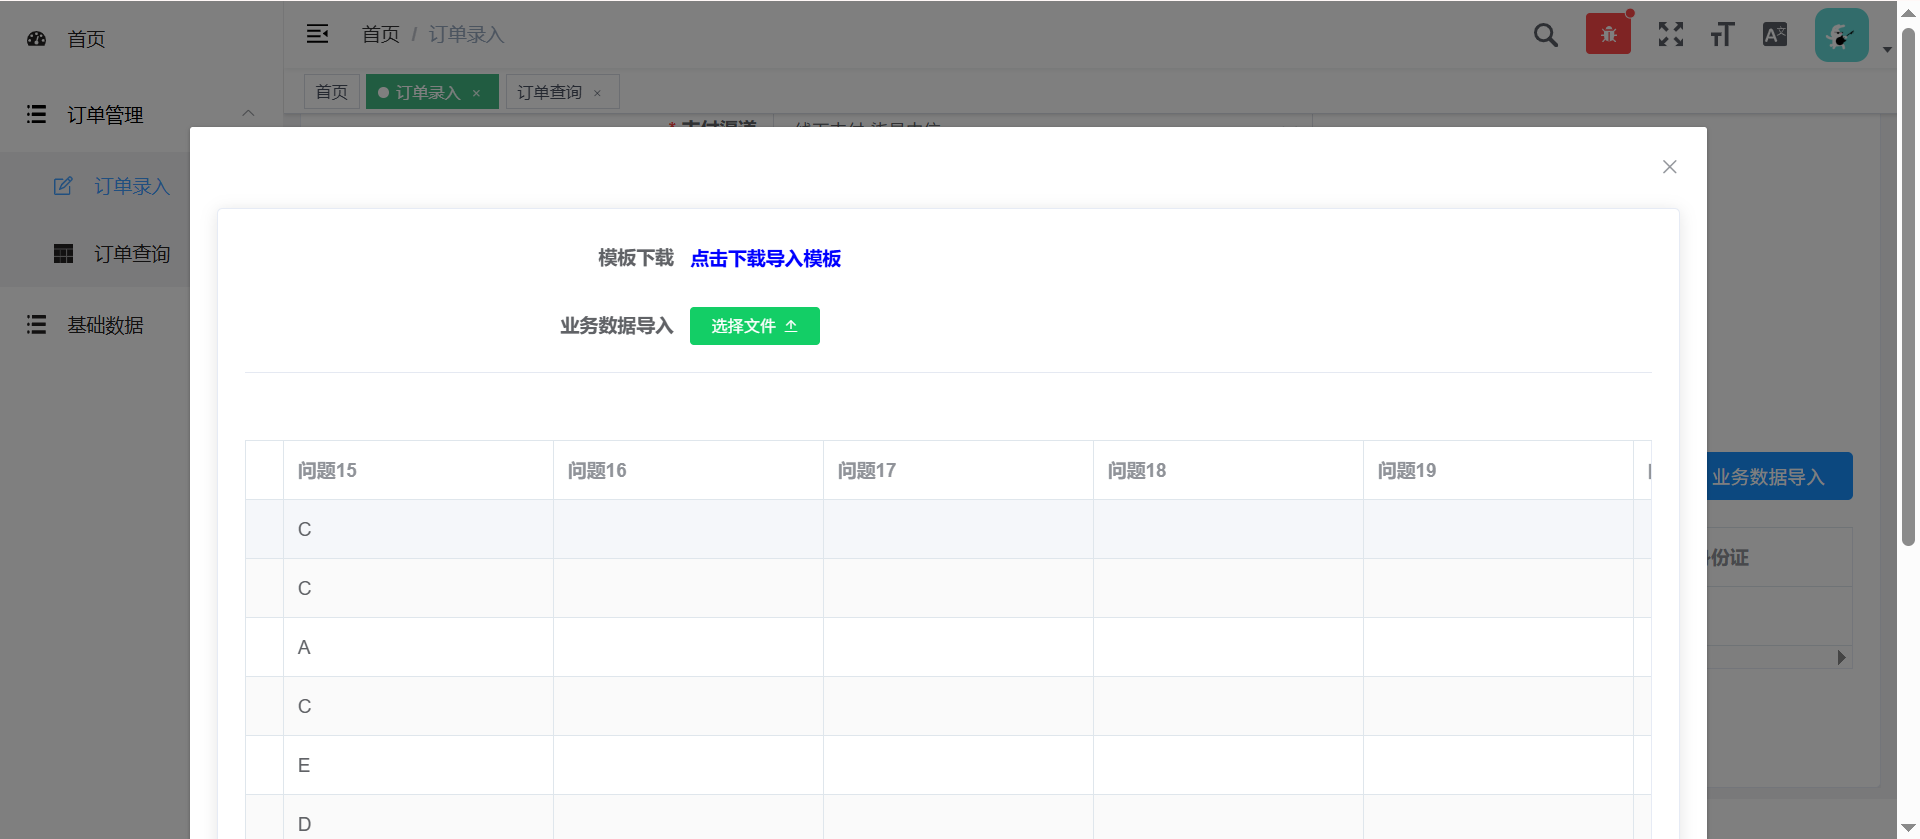Click the cell containing D

point(418,817)
